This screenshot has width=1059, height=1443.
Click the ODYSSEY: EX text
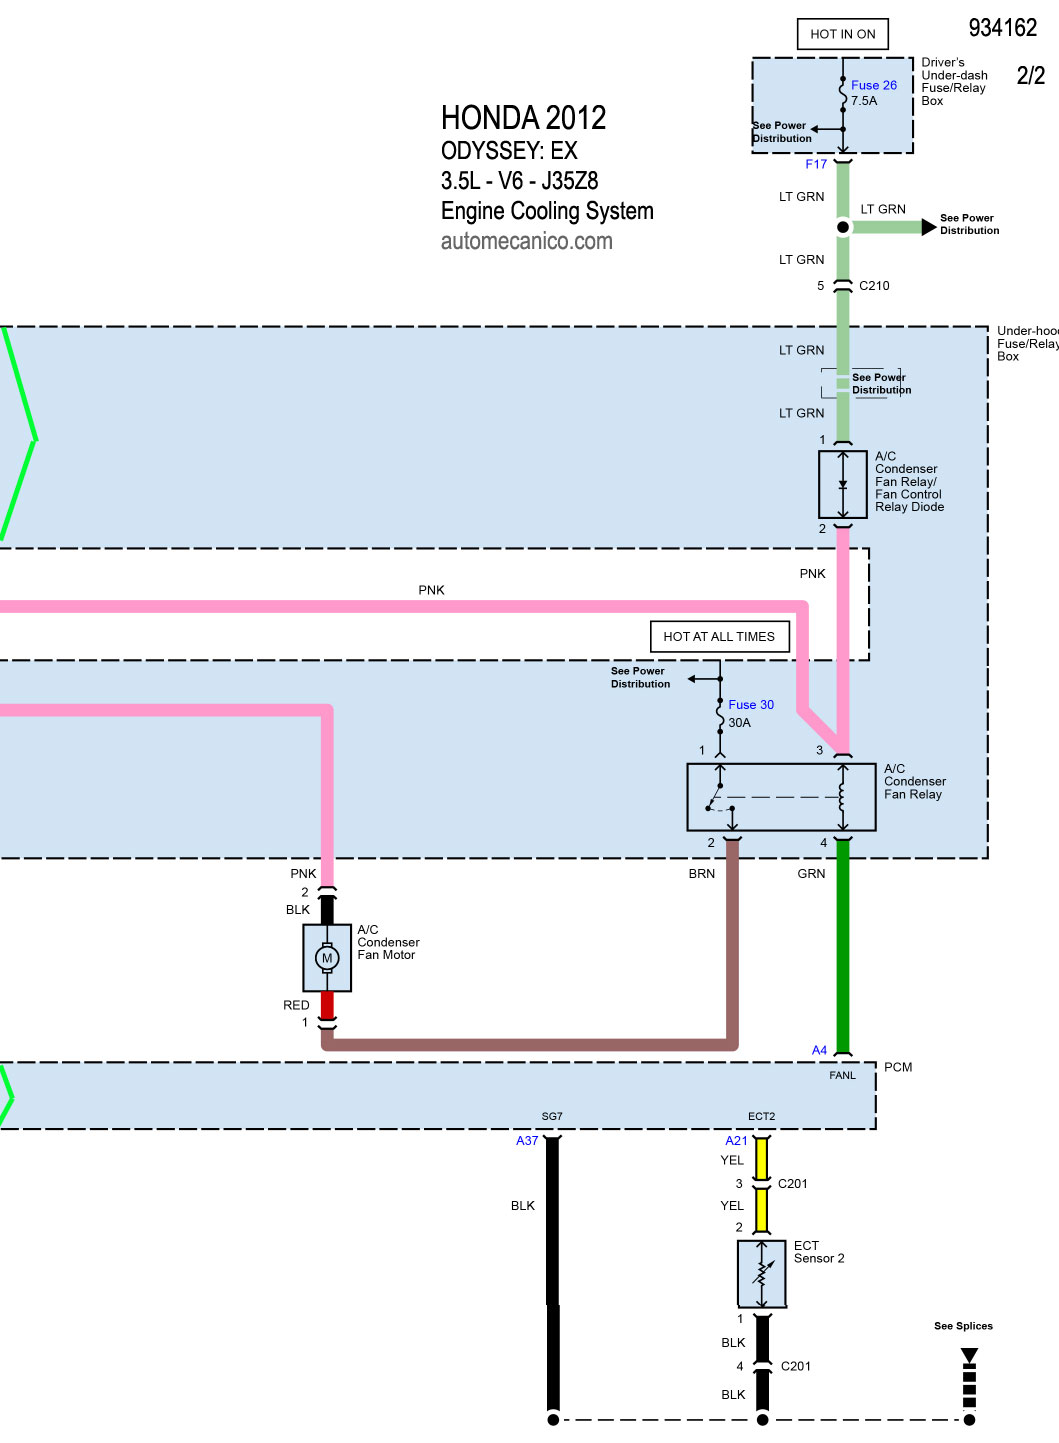click(509, 151)
